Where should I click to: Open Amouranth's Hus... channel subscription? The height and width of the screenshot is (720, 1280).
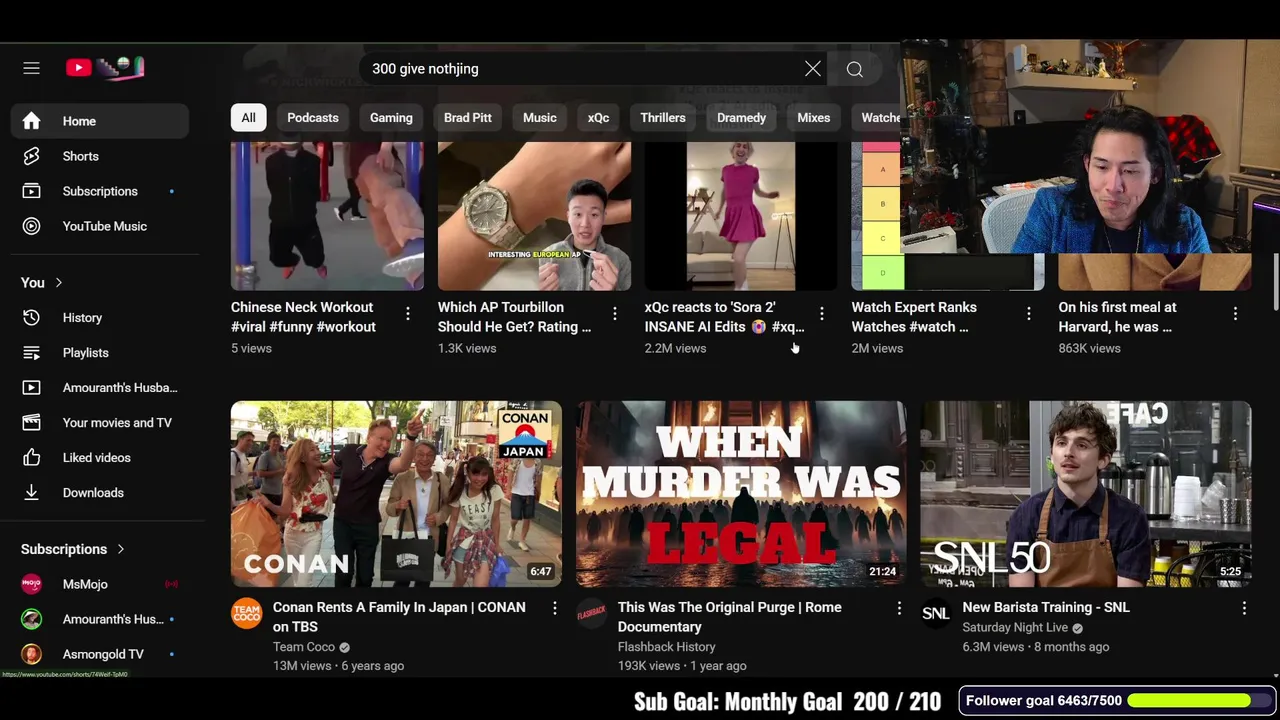(x=100, y=619)
